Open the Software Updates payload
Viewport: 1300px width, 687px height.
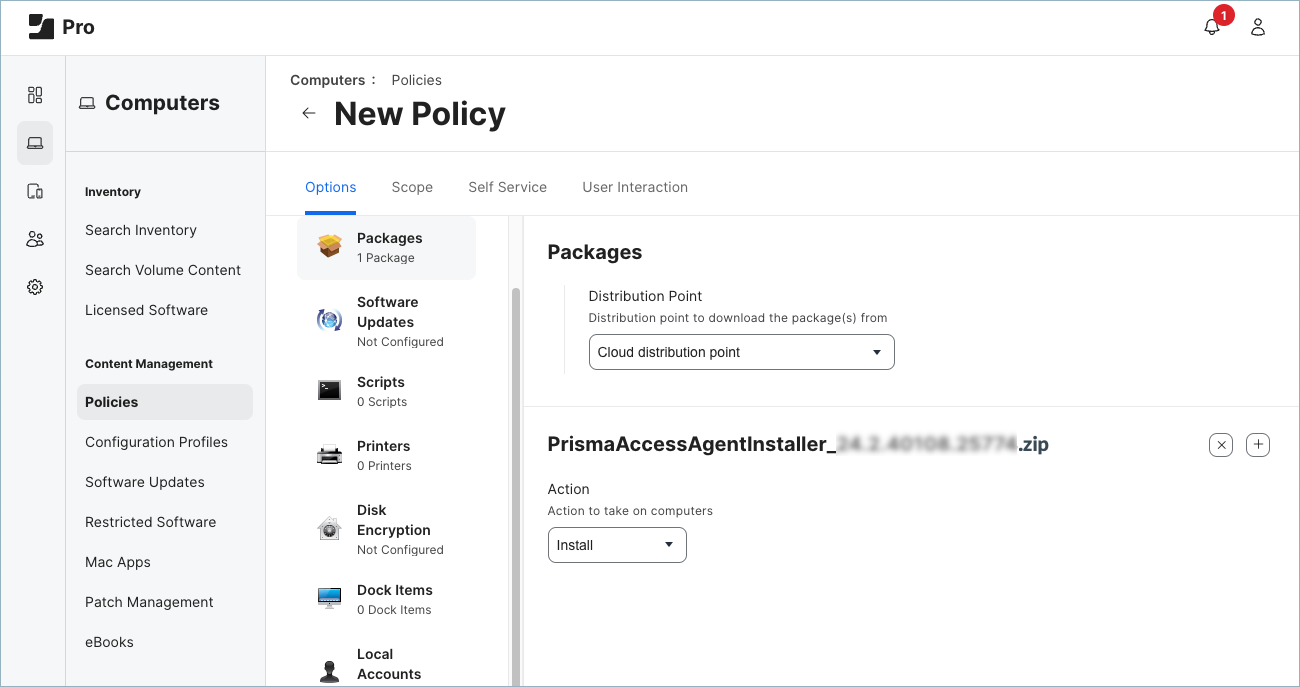click(330, 320)
